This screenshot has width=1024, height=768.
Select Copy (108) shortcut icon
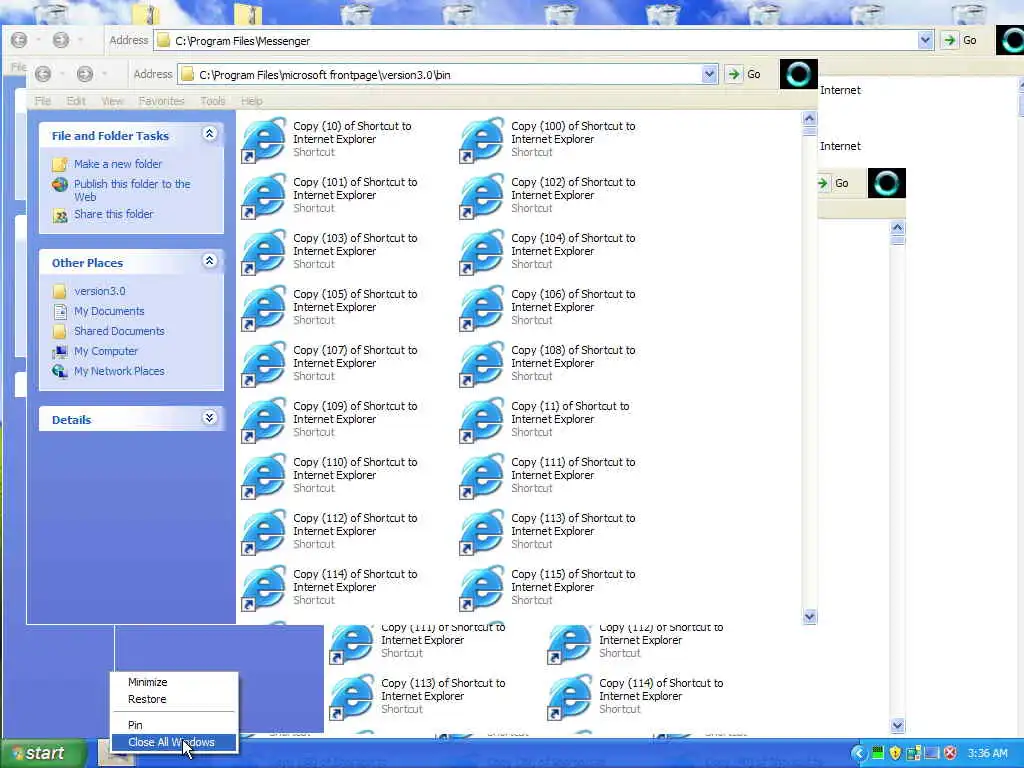tap(482, 364)
